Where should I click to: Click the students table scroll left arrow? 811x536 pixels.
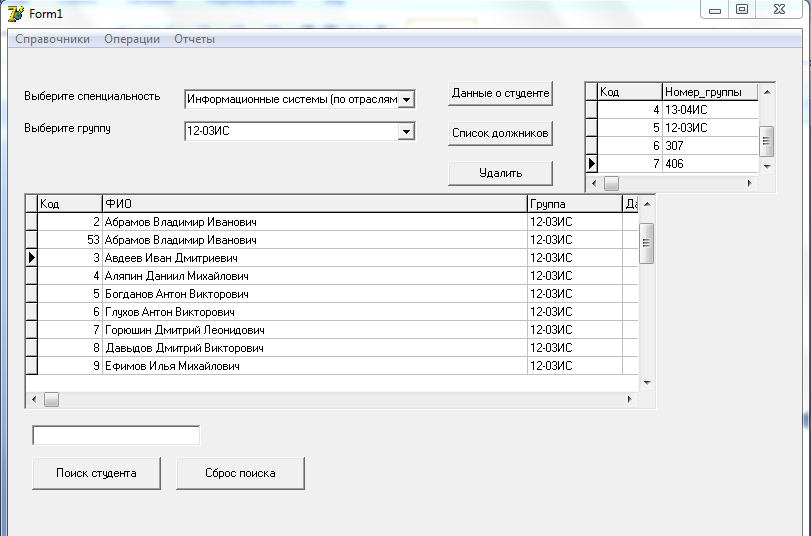tap(34, 399)
